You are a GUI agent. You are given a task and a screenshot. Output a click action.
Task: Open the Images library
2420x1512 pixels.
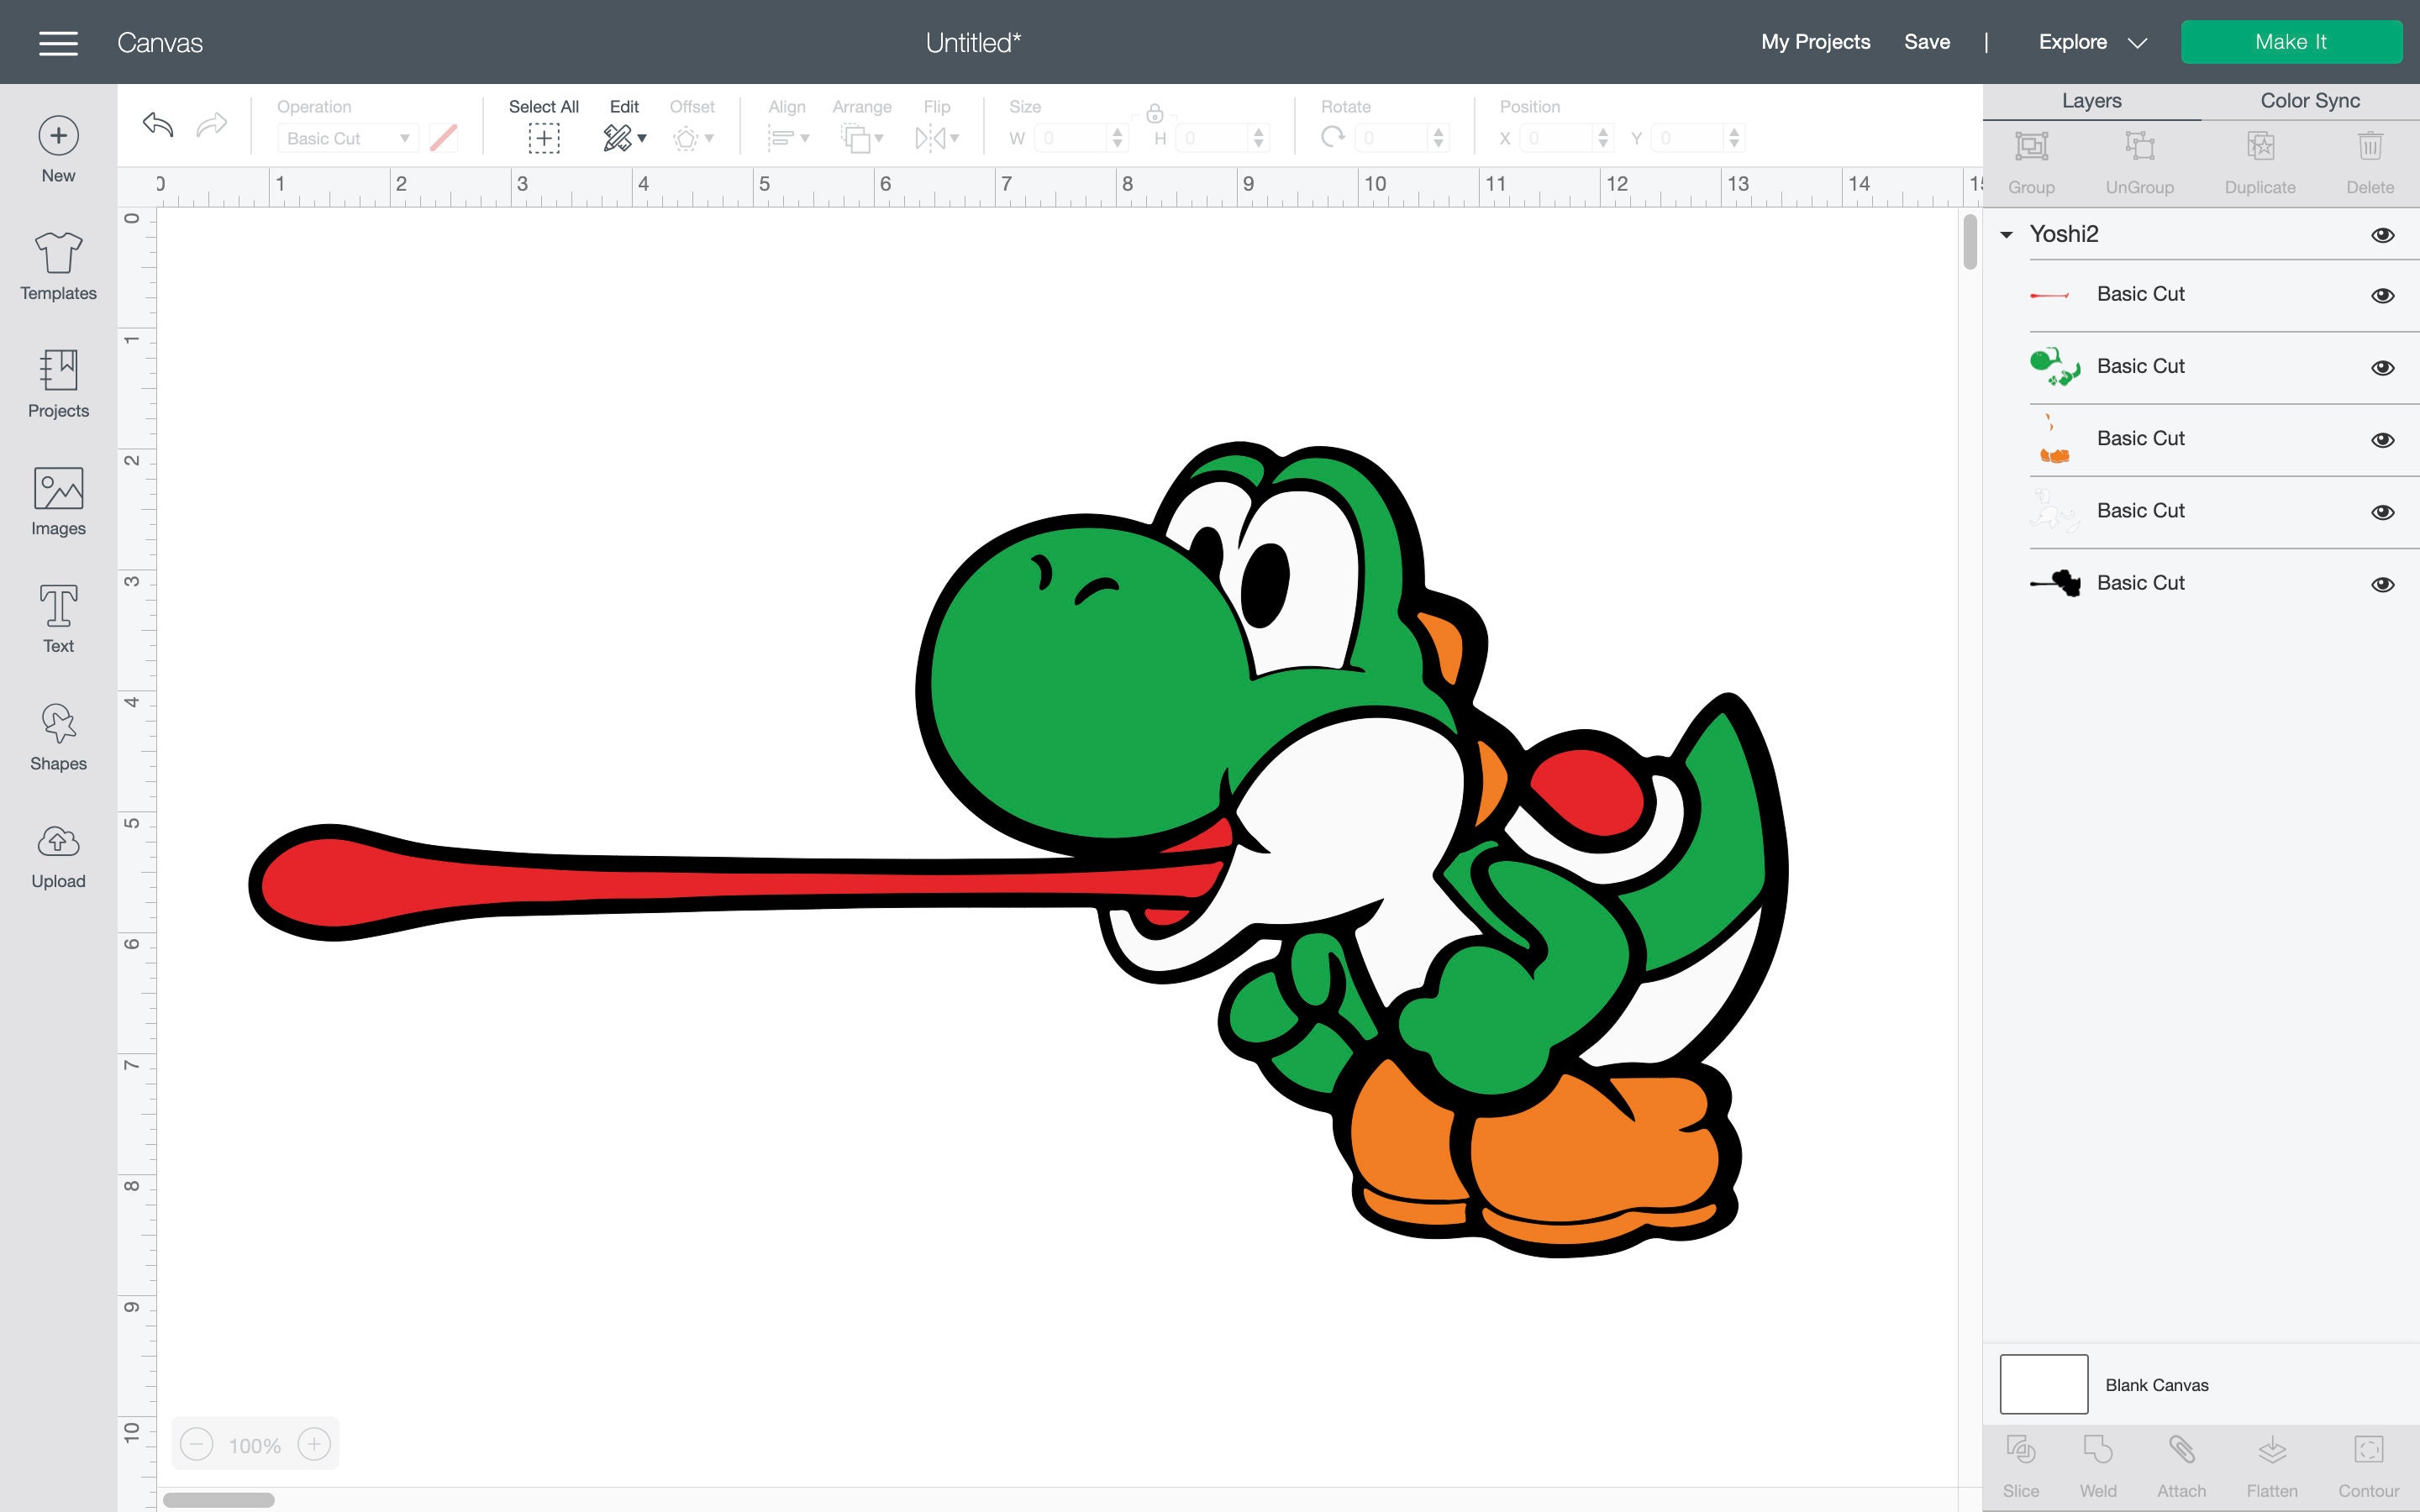point(58,501)
